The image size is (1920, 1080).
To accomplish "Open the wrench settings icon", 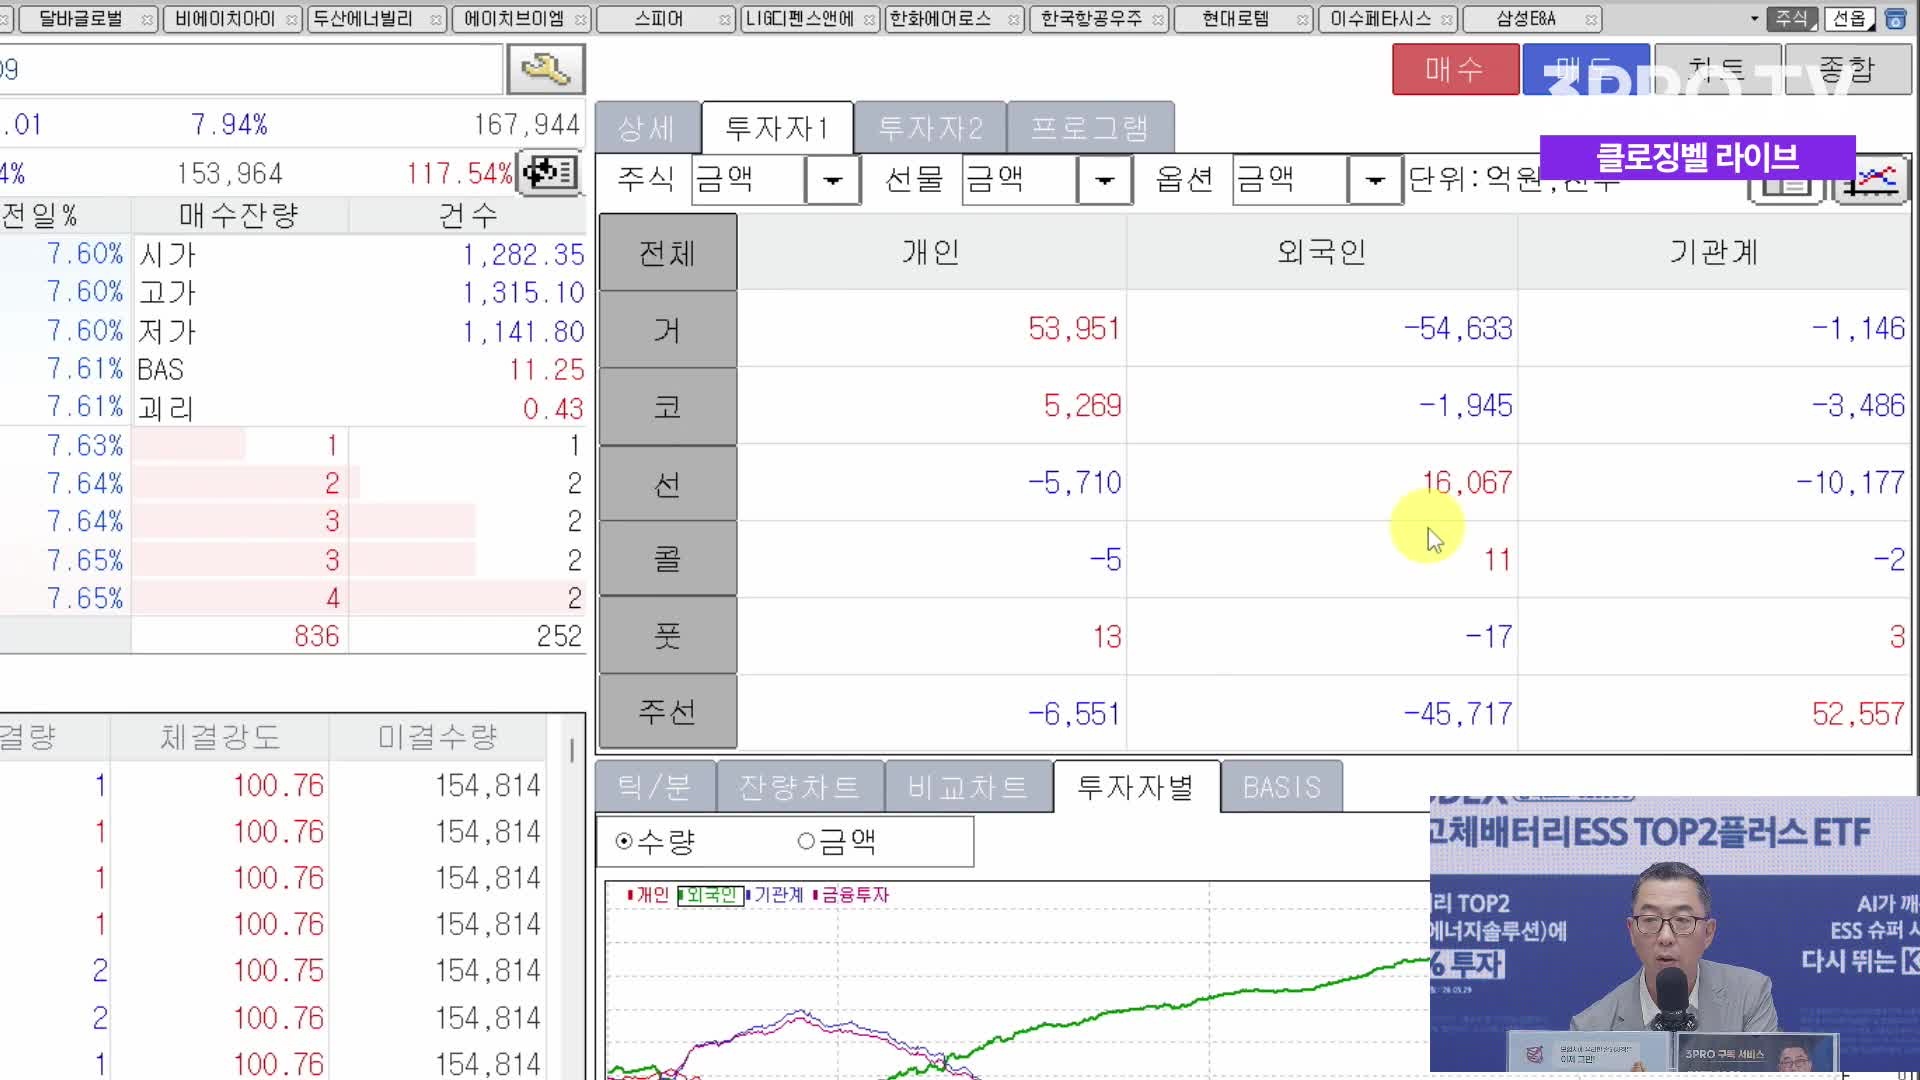I will (546, 69).
